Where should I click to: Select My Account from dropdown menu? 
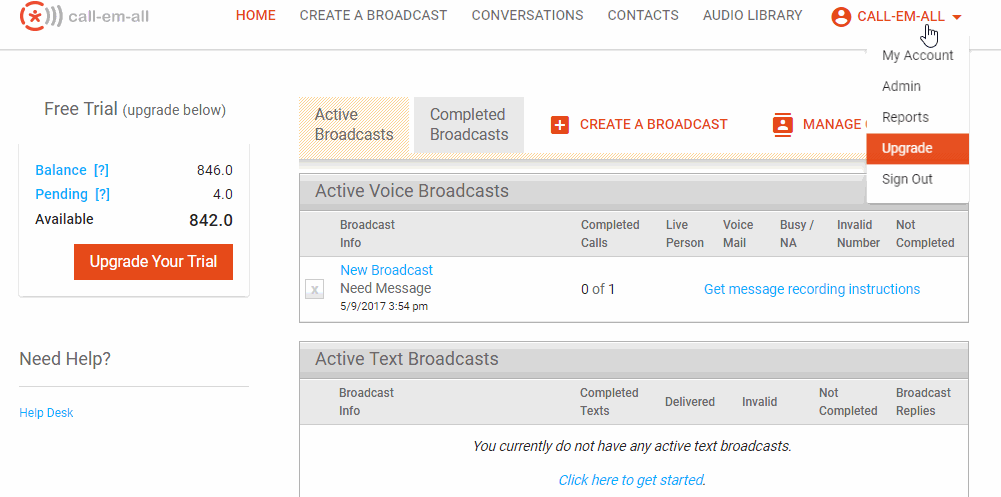point(917,56)
